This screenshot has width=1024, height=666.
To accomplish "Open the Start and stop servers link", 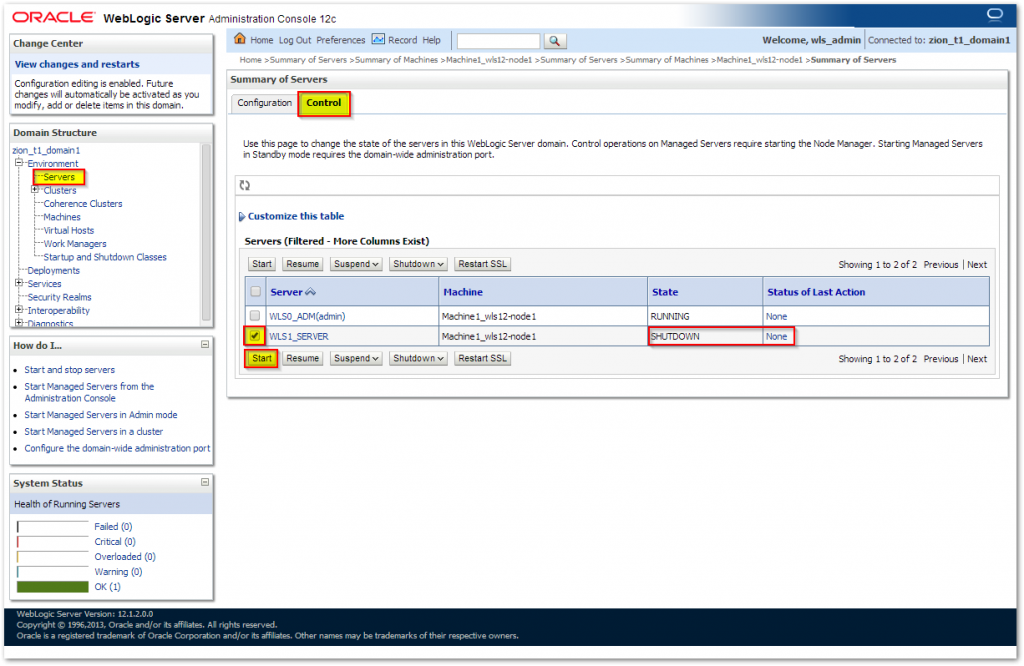I will (69, 369).
